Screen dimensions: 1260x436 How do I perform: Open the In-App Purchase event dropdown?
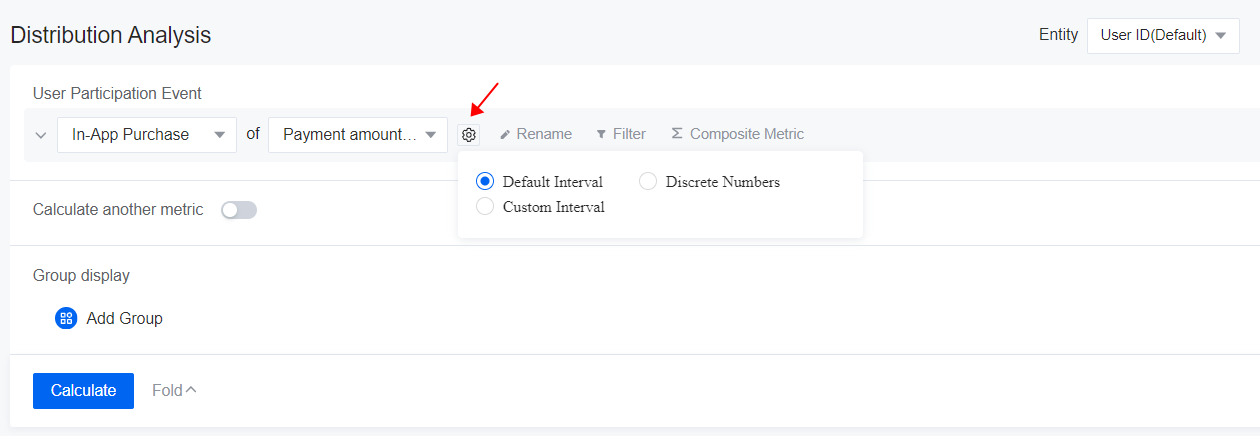(147, 135)
